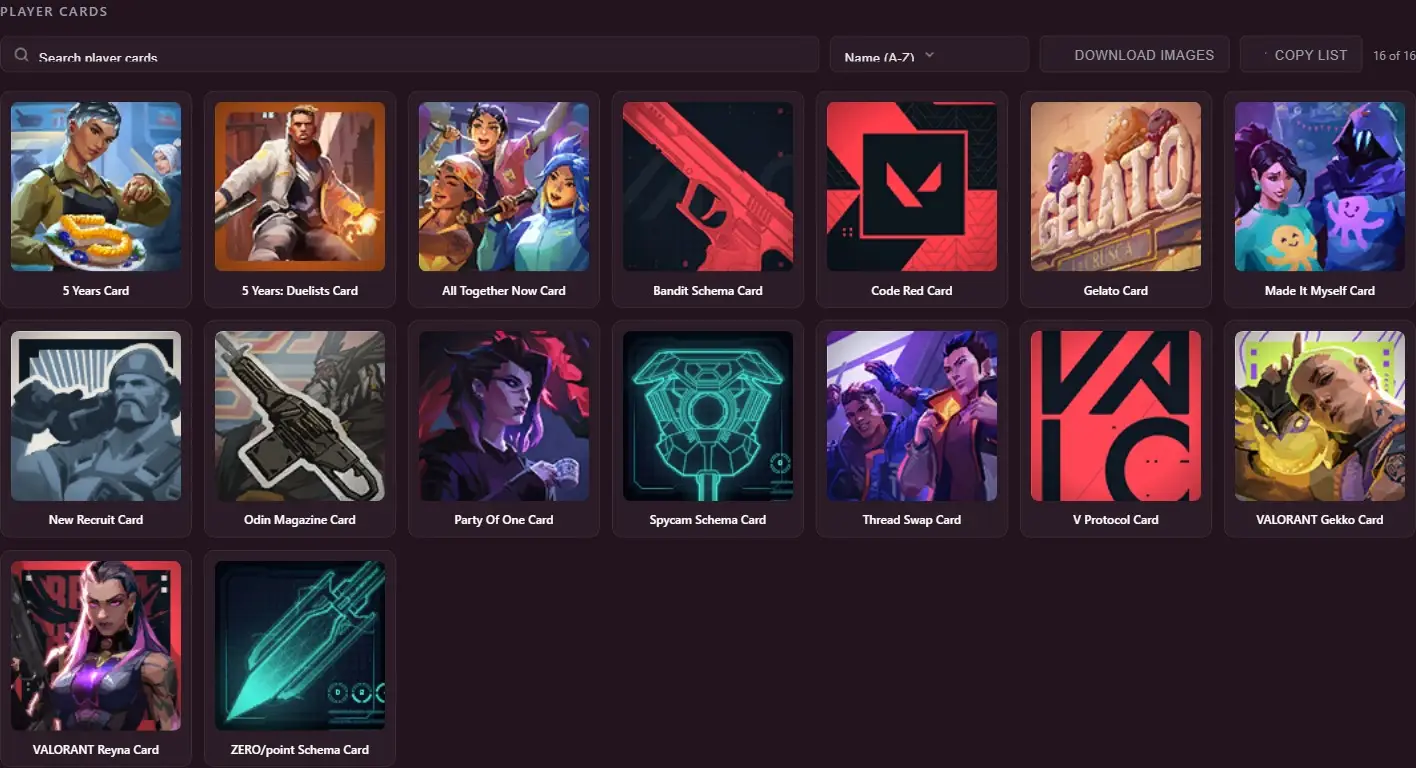Image resolution: width=1416 pixels, height=768 pixels.
Task: Open the Made It Myself Card artwork
Action: [1320, 186]
